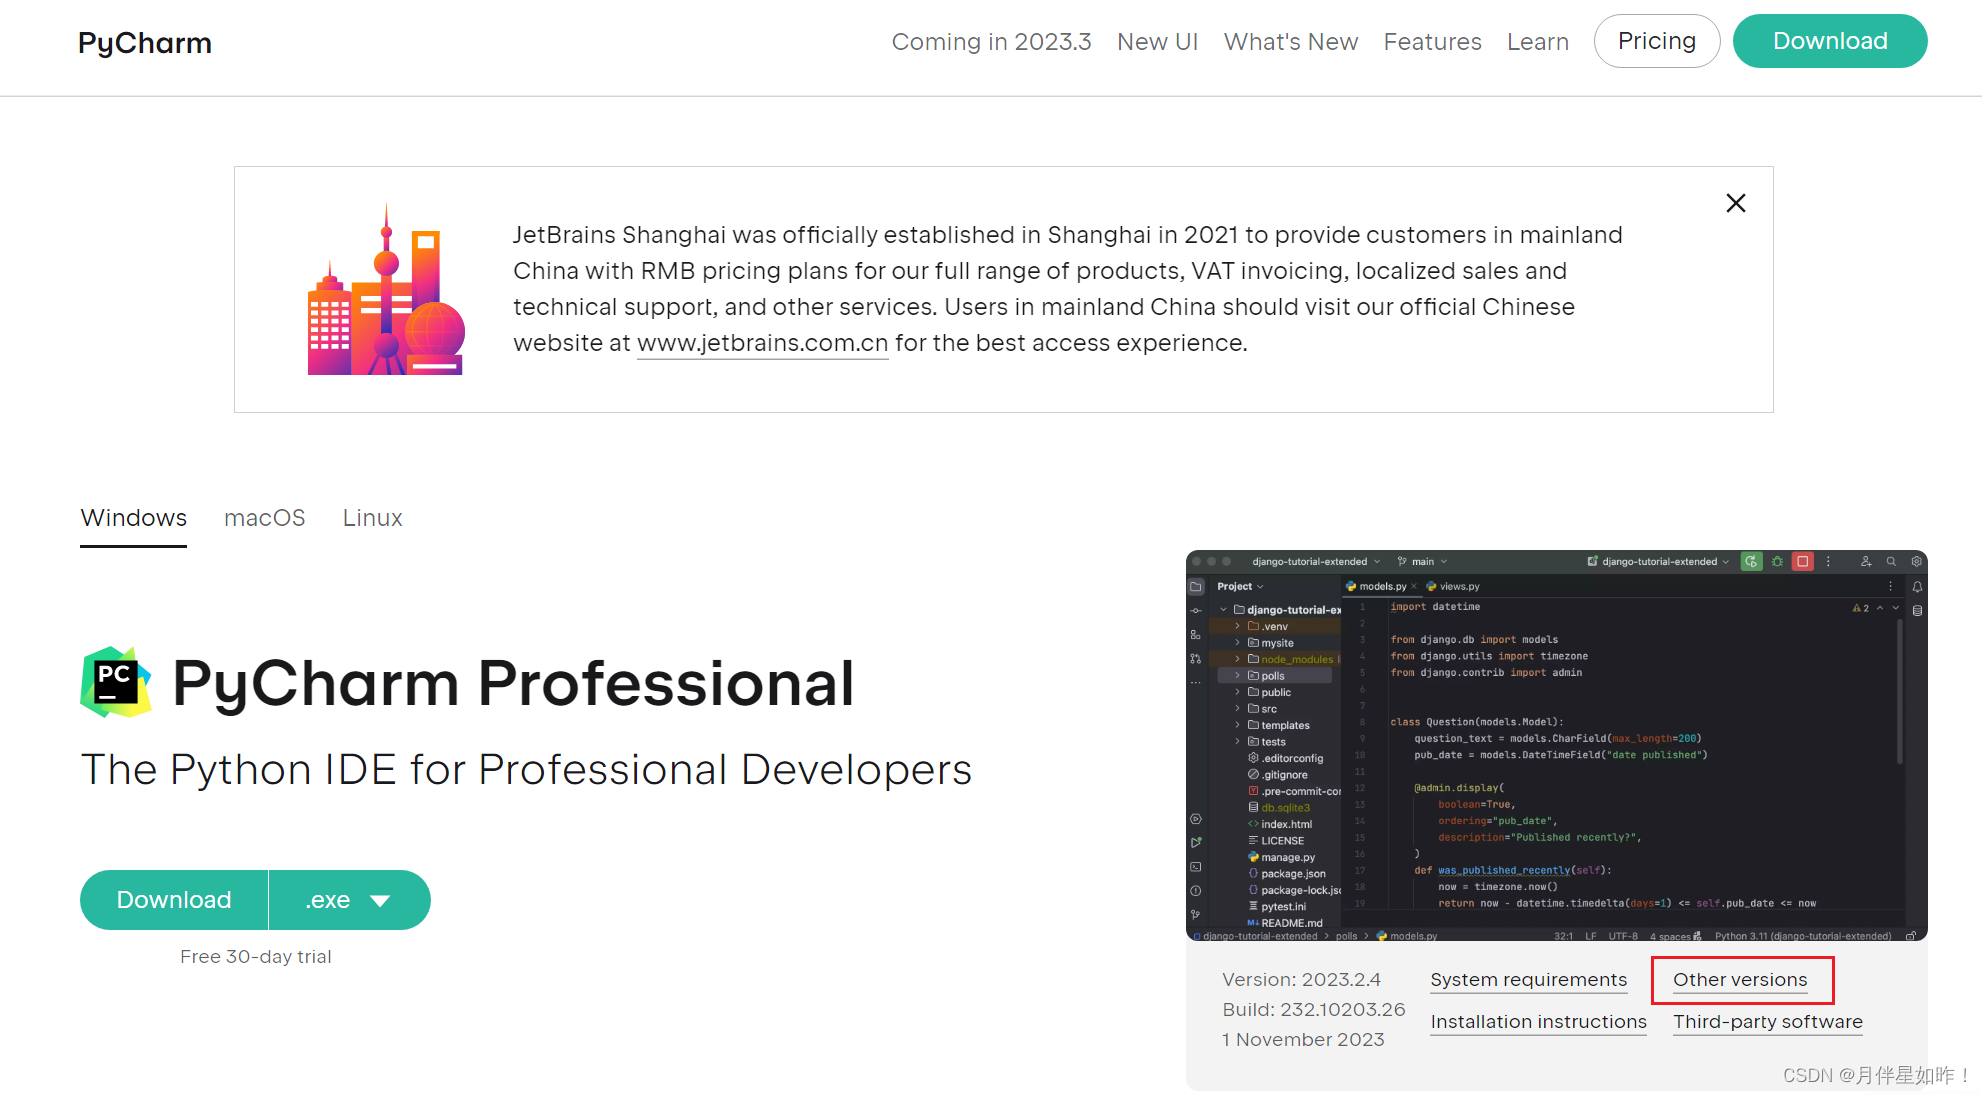Click the PyCharm logo in header
1982x1095 pixels.
(x=145, y=43)
